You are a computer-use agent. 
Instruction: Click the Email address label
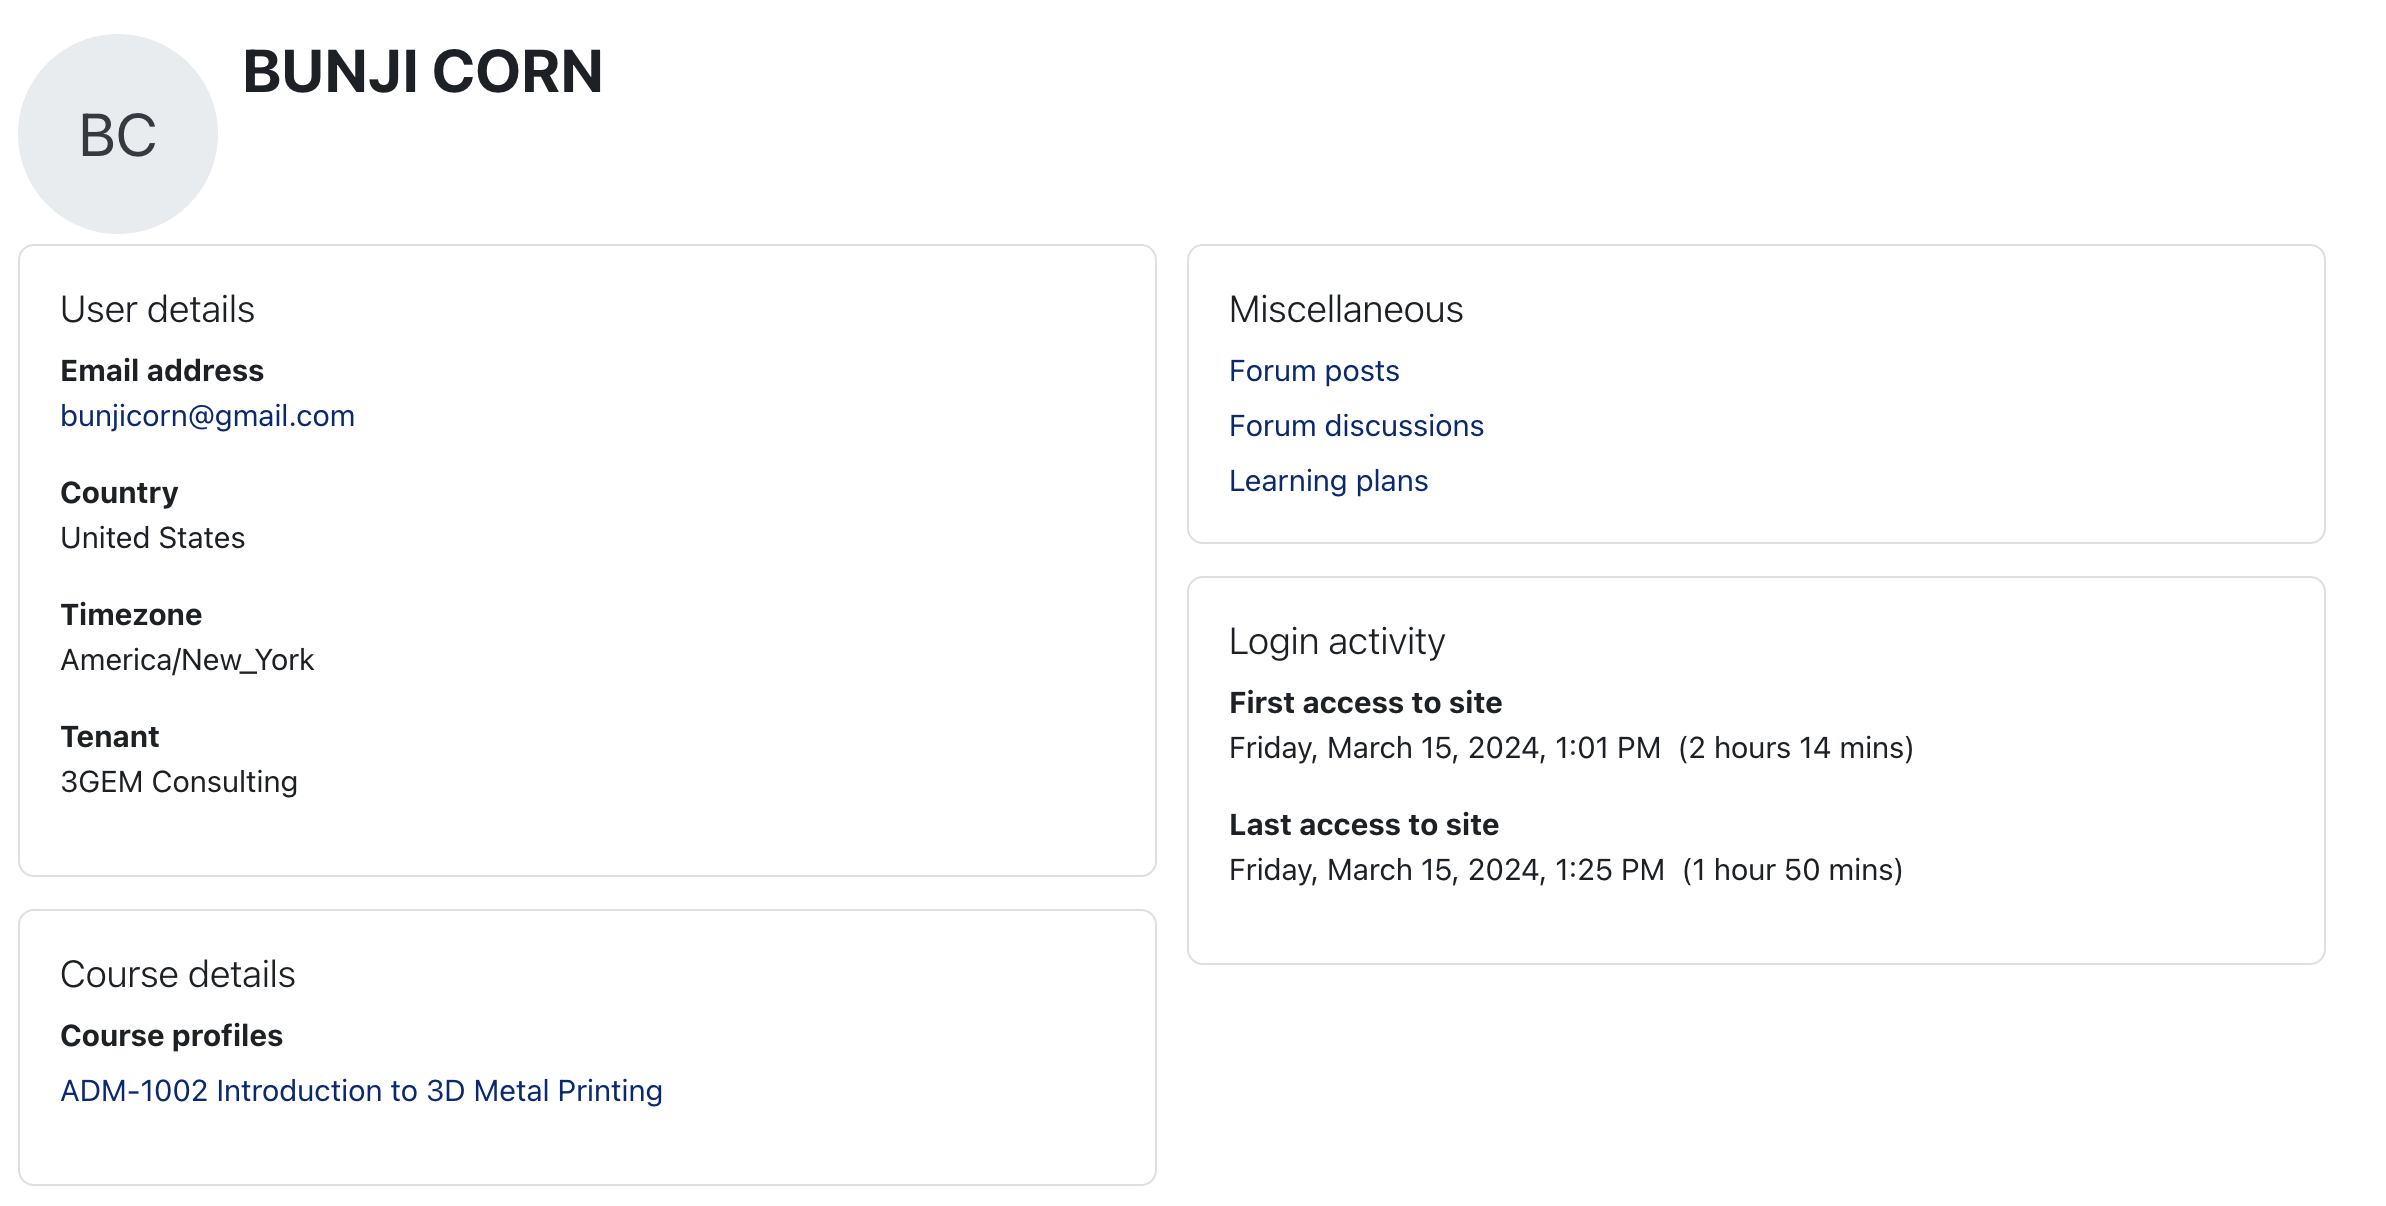(162, 371)
